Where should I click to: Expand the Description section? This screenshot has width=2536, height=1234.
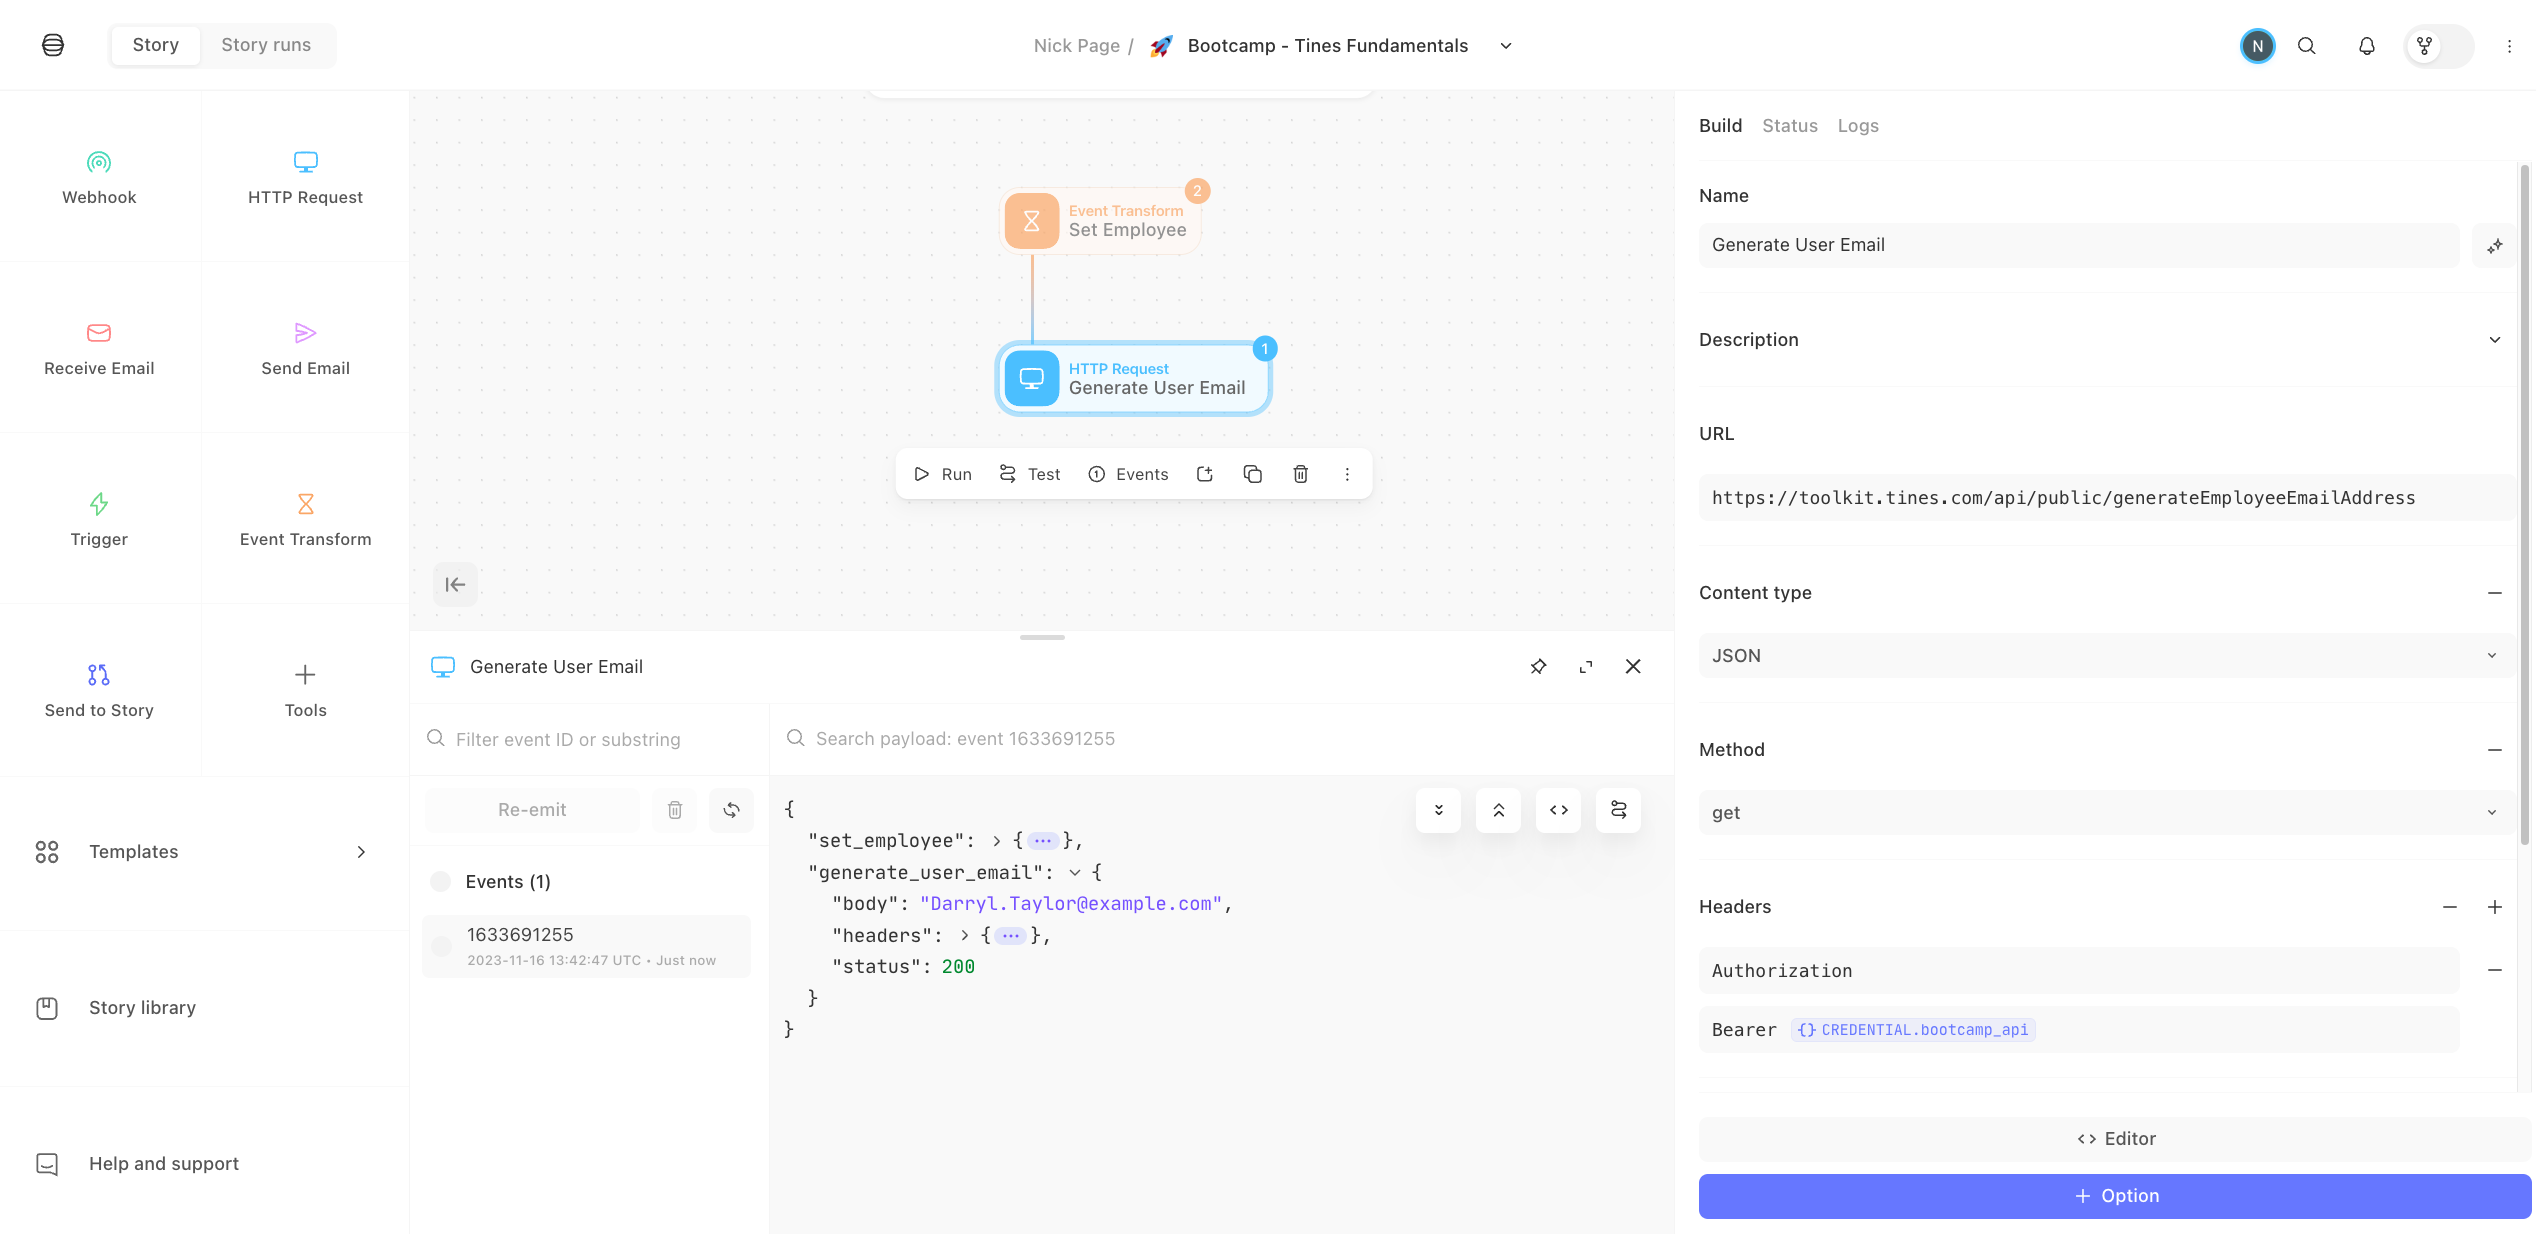[x=2494, y=340]
